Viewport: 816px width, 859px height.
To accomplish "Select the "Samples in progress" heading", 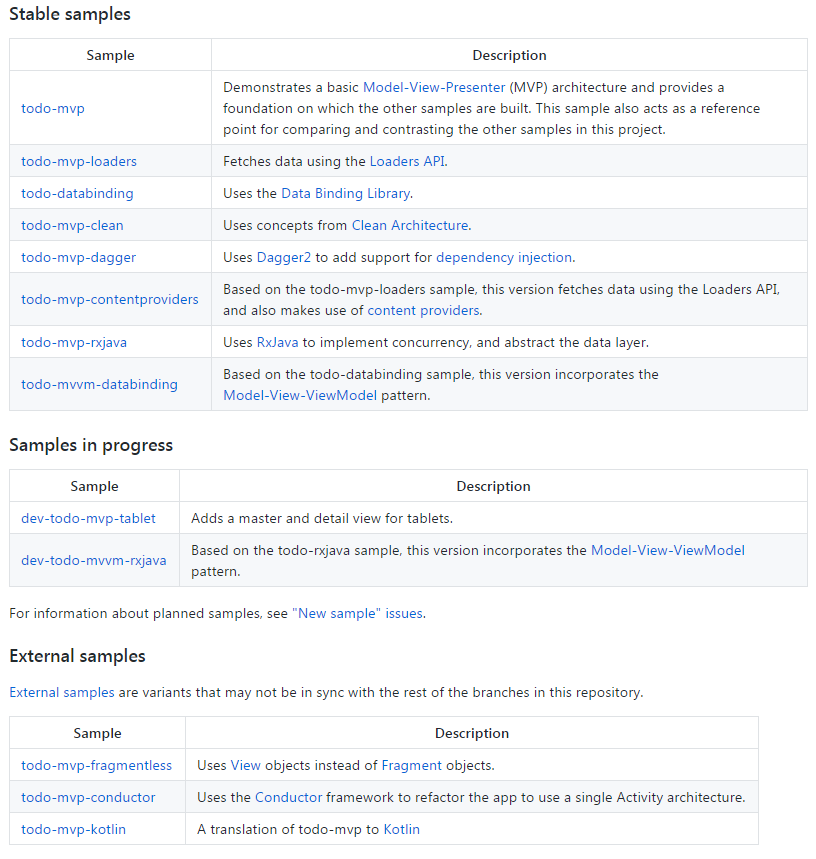I will (x=91, y=445).
